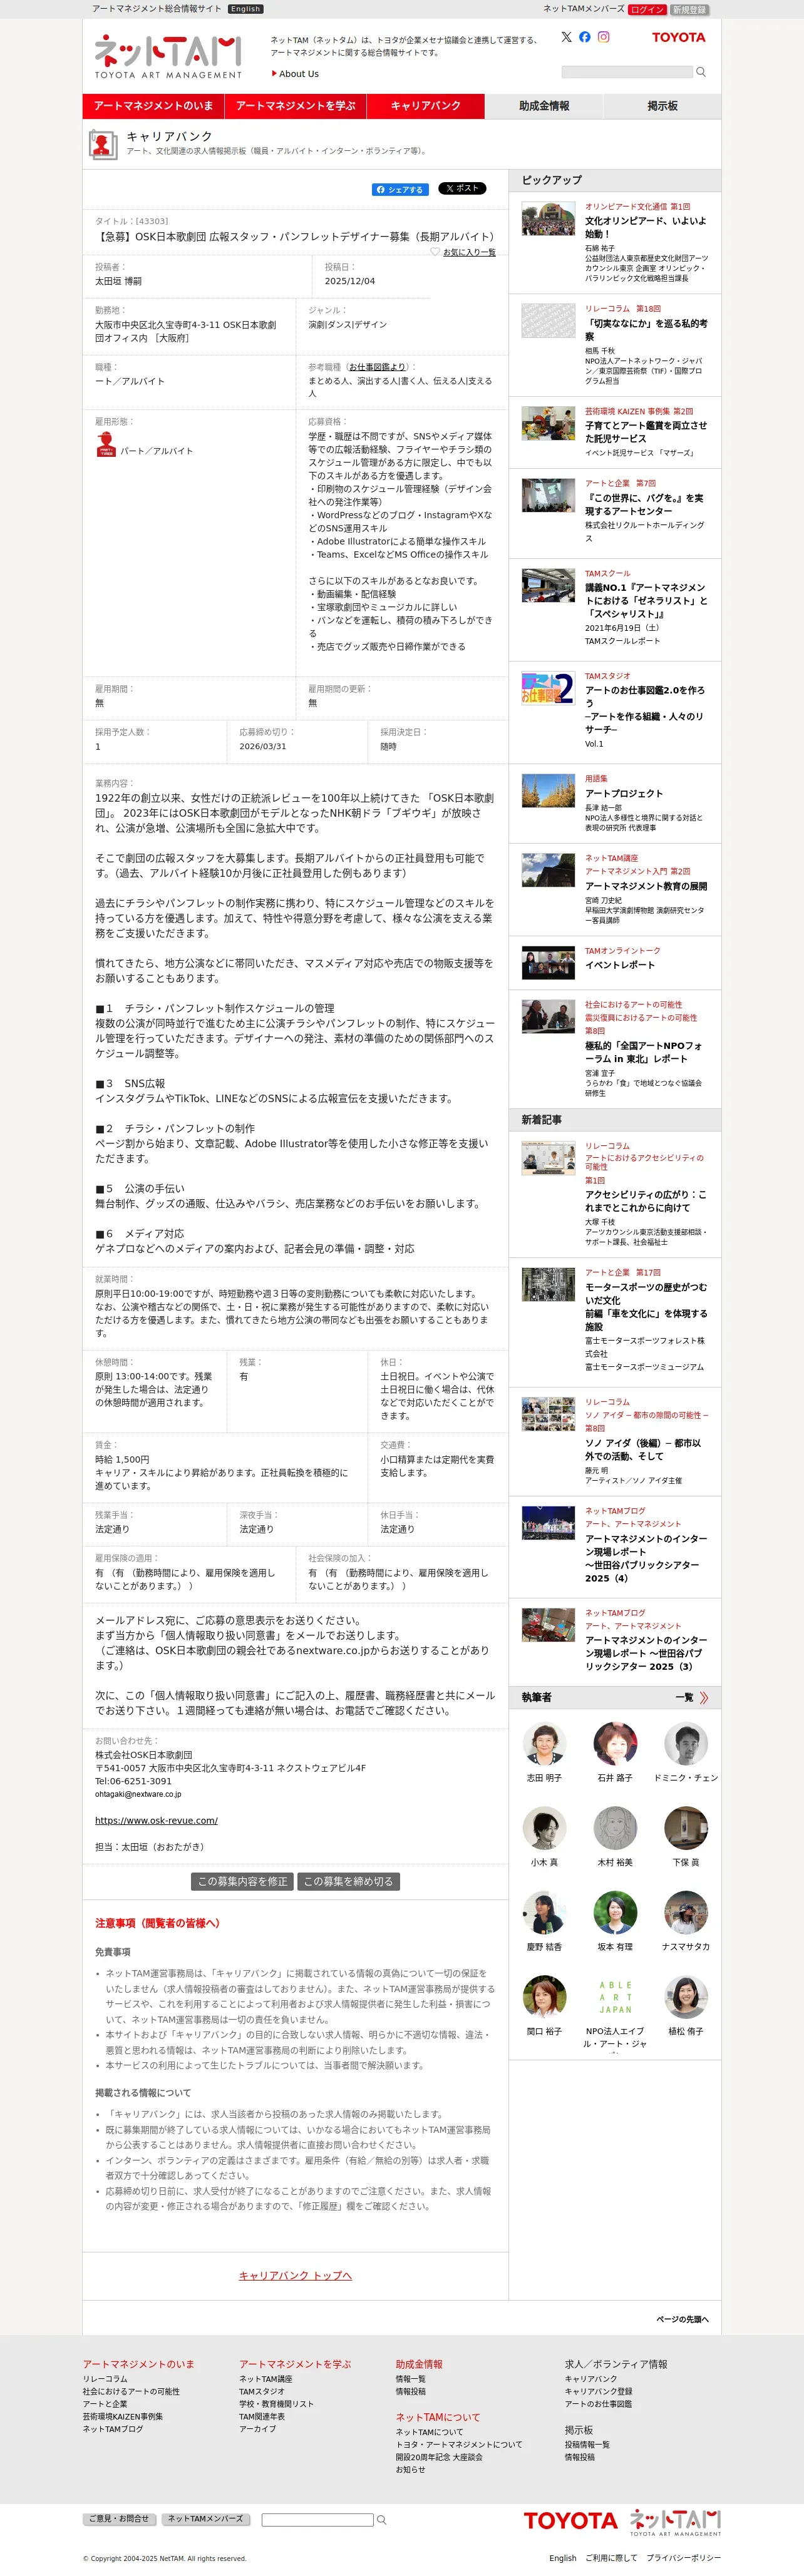Select author 小木 真 portrait
Screen dimensions: 804x2576
coord(544,1828)
